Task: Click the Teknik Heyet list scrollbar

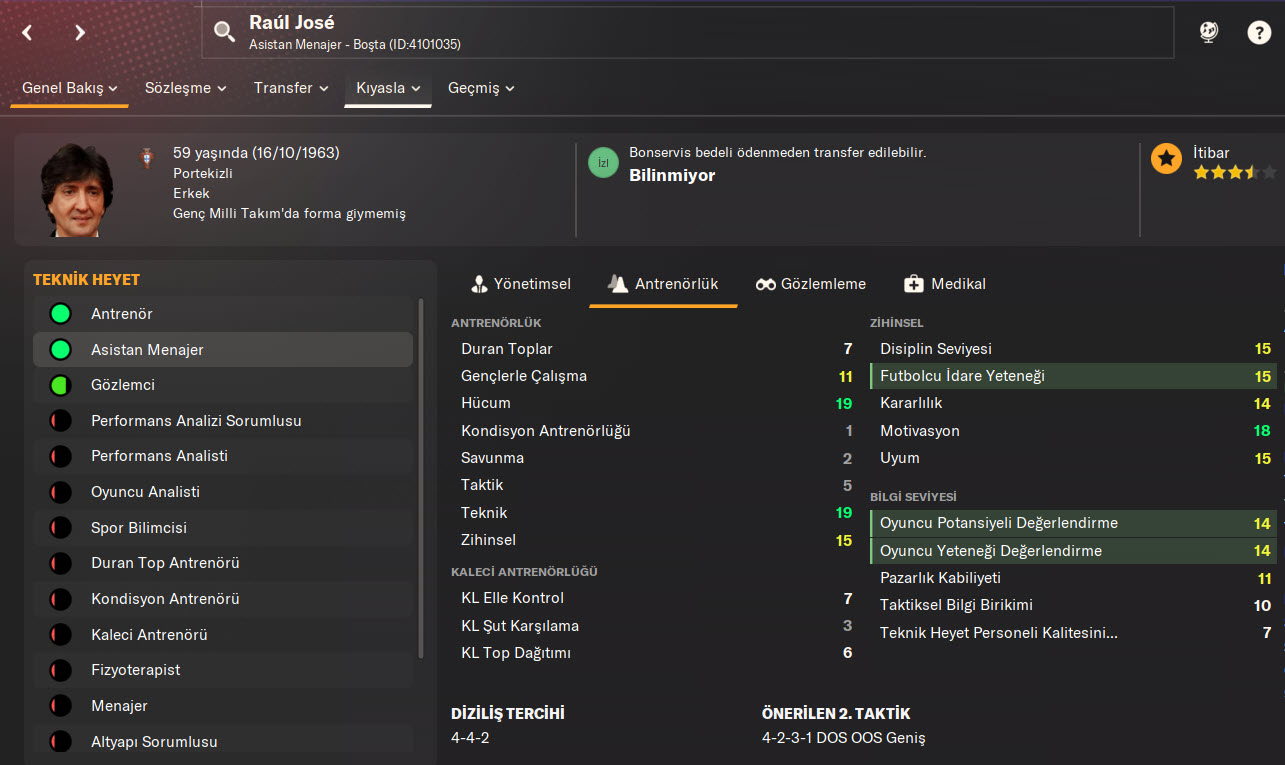Action: coord(421,478)
